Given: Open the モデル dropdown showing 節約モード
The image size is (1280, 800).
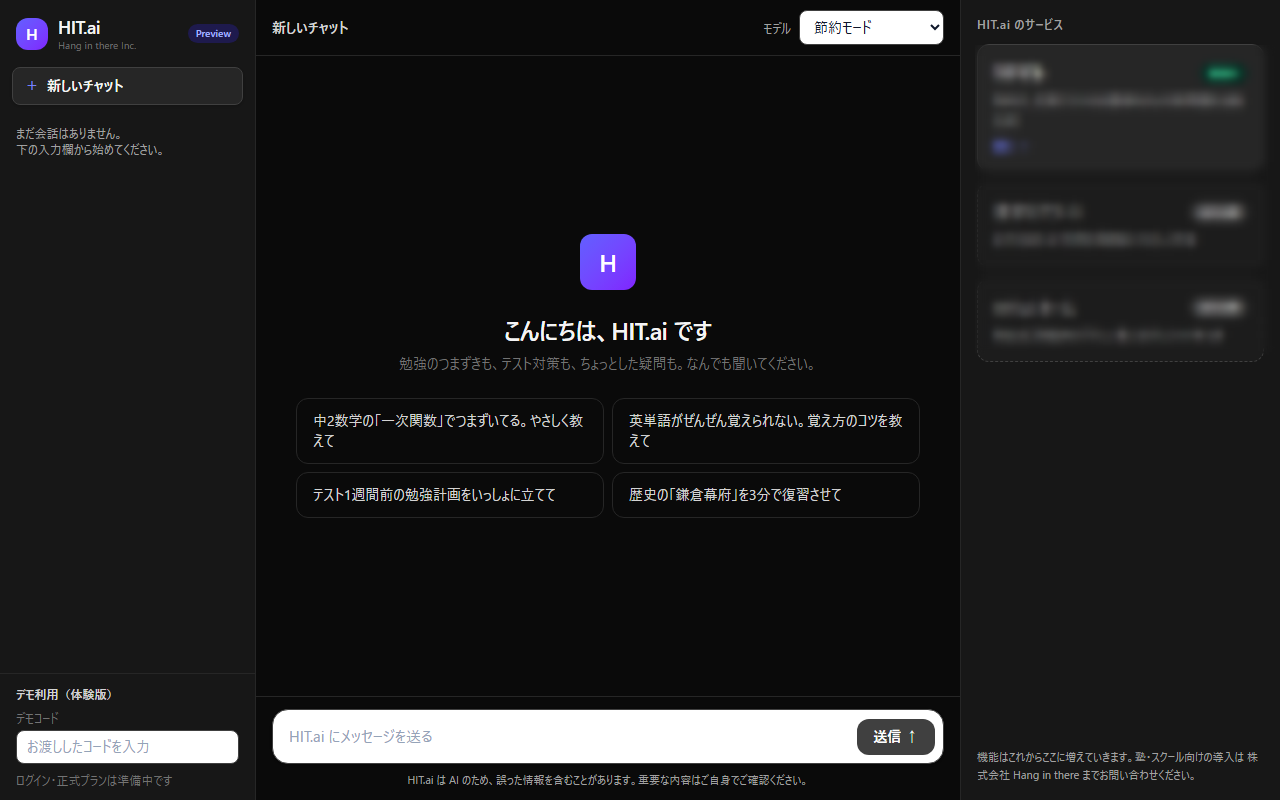Looking at the screenshot, I should tap(871, 28).
